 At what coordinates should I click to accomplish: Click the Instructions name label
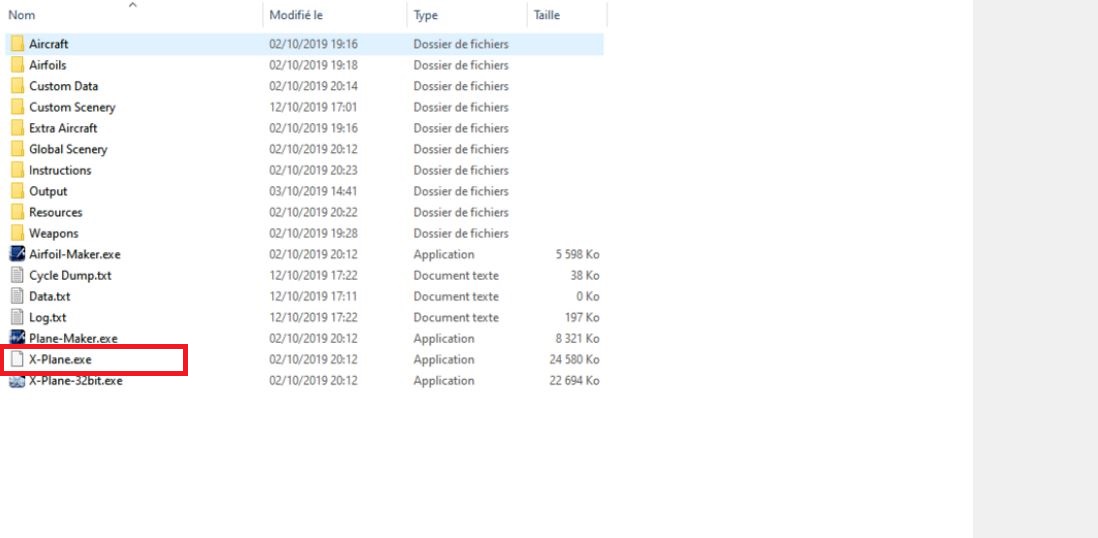coord(60,170)
